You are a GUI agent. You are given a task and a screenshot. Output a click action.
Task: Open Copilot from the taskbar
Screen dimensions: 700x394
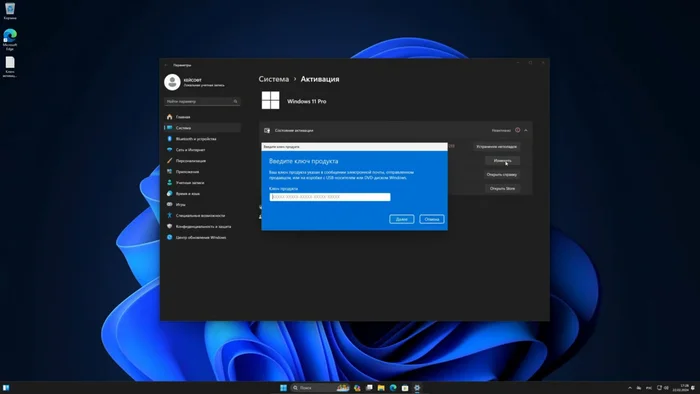[357, 388]
